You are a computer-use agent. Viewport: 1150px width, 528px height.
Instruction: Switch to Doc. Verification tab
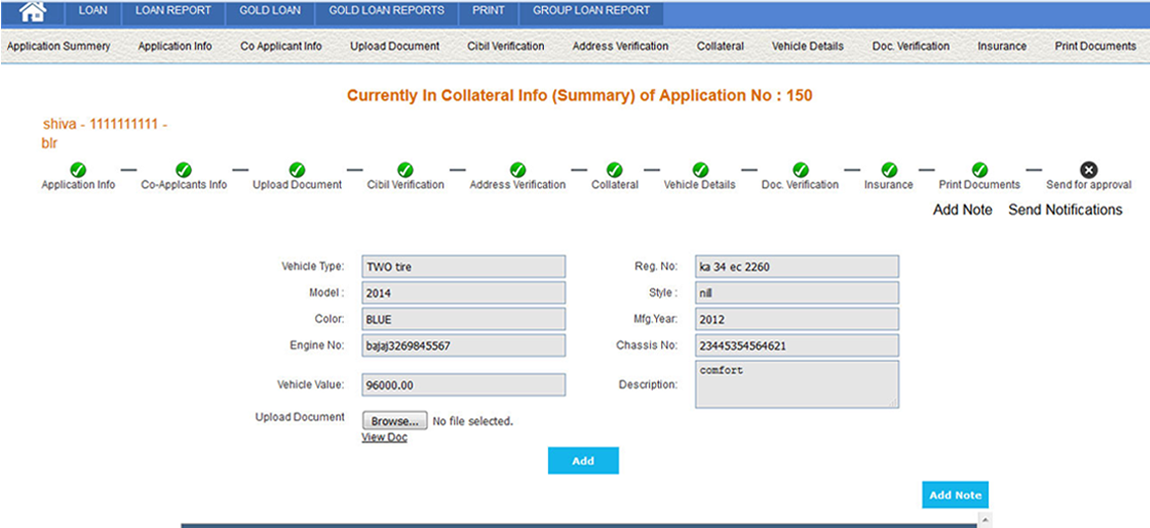pyautogui.click(x=911, y=46)
